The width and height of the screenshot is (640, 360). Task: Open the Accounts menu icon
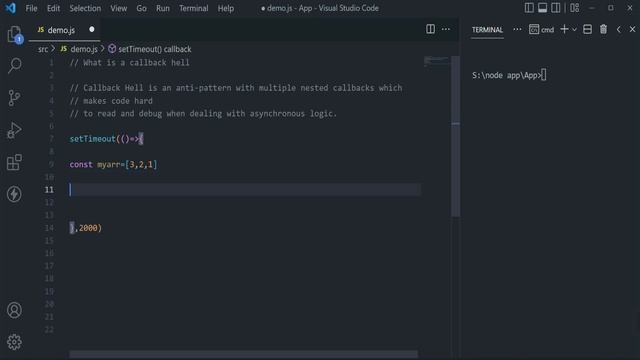[14, 310]
